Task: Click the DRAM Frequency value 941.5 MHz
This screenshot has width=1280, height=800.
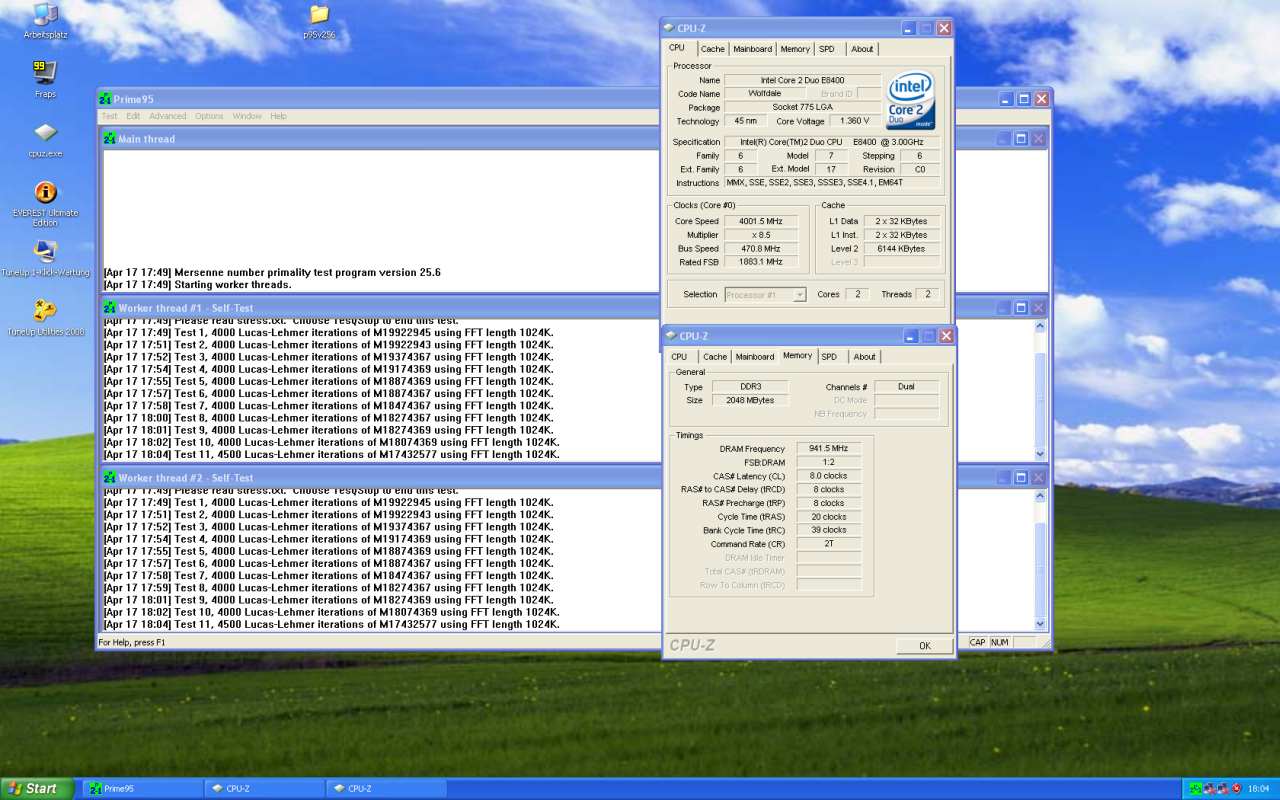Action: point(828,449)
